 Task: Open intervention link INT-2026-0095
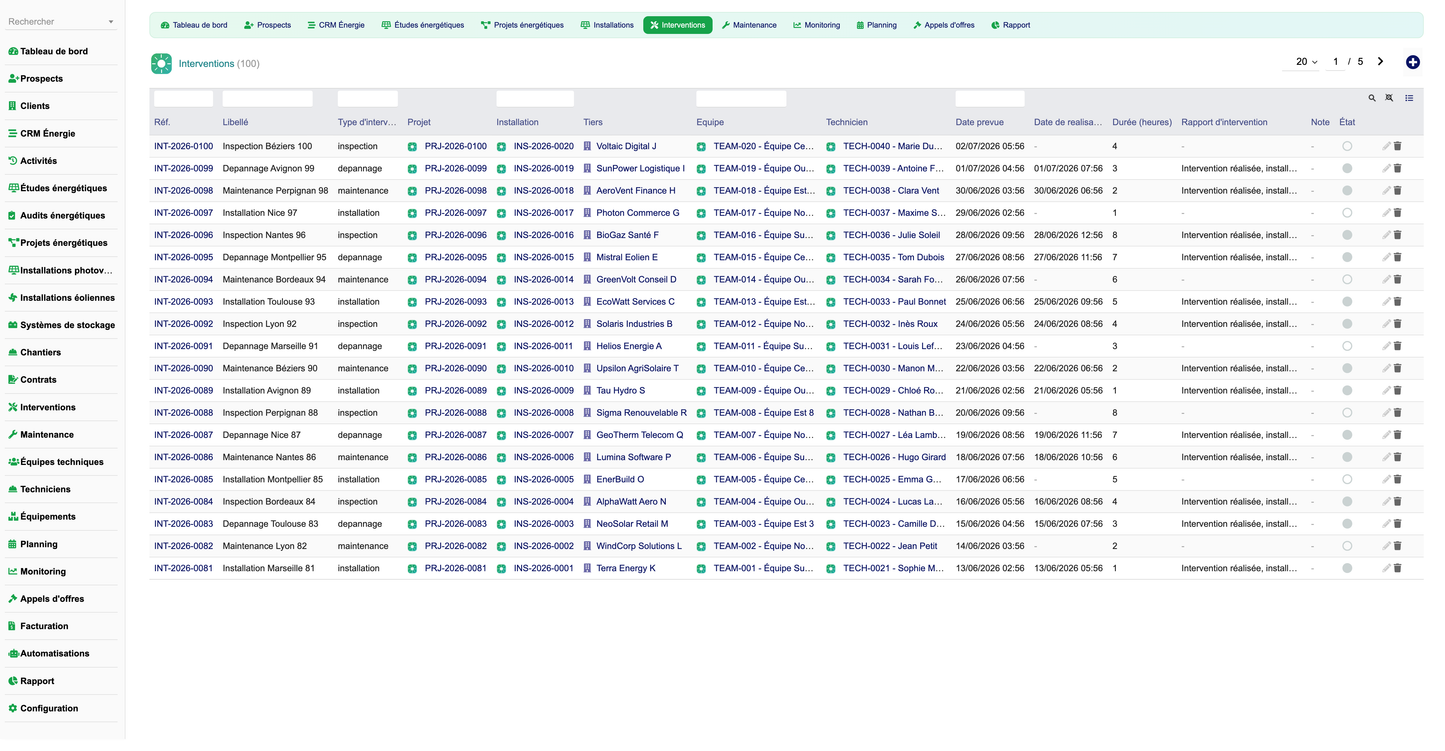[x=183, y=257]
